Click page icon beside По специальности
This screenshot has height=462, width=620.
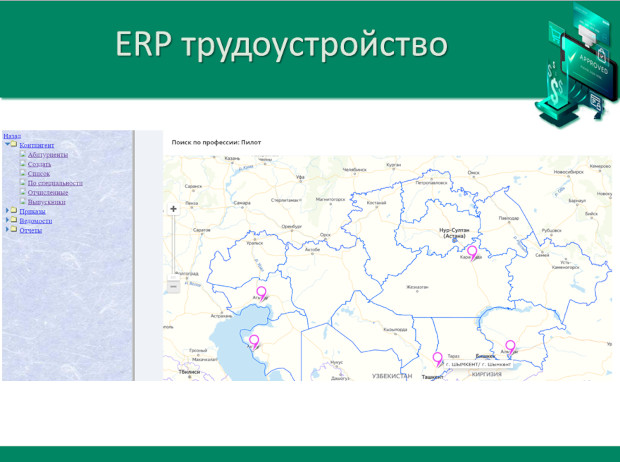[x=23, y=183]
